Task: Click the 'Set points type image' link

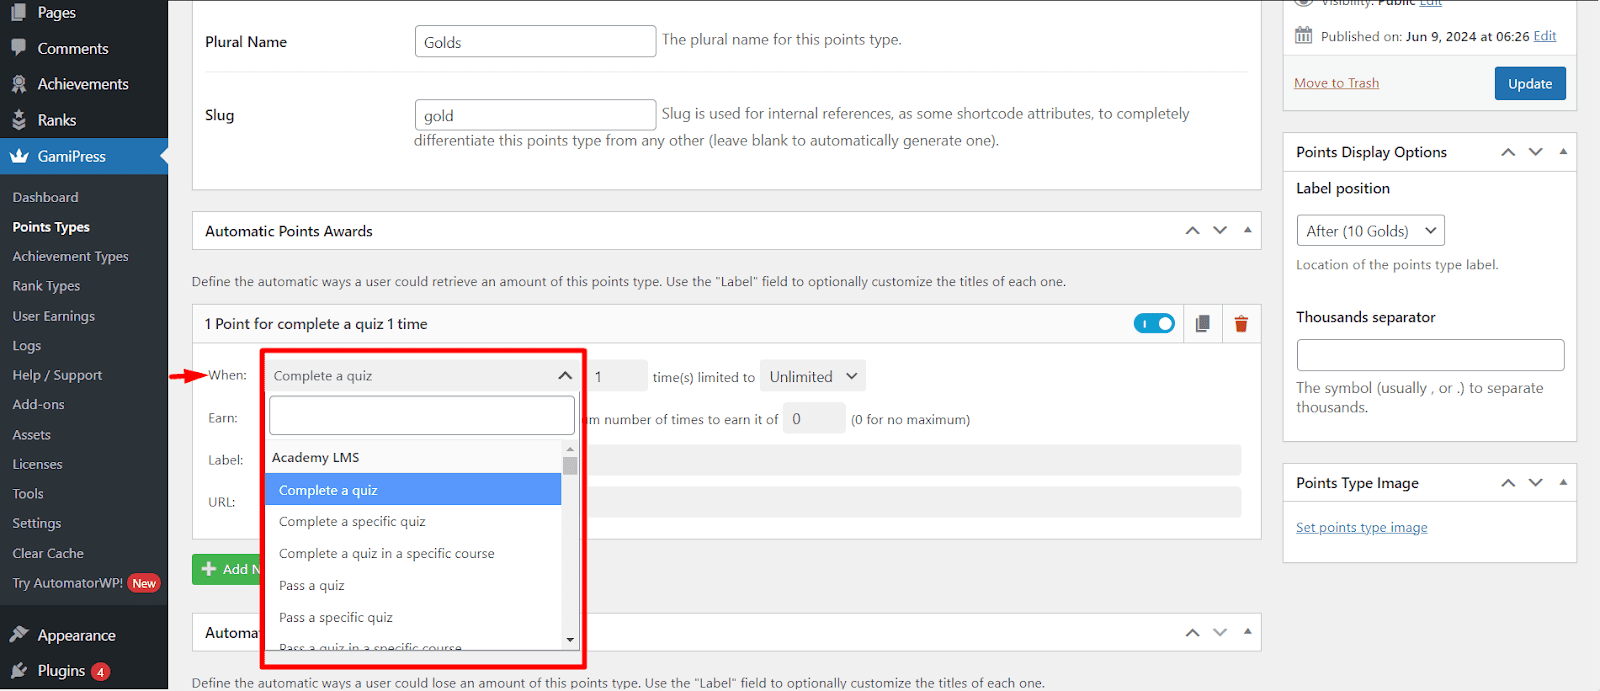Action: click(1361, 528)
